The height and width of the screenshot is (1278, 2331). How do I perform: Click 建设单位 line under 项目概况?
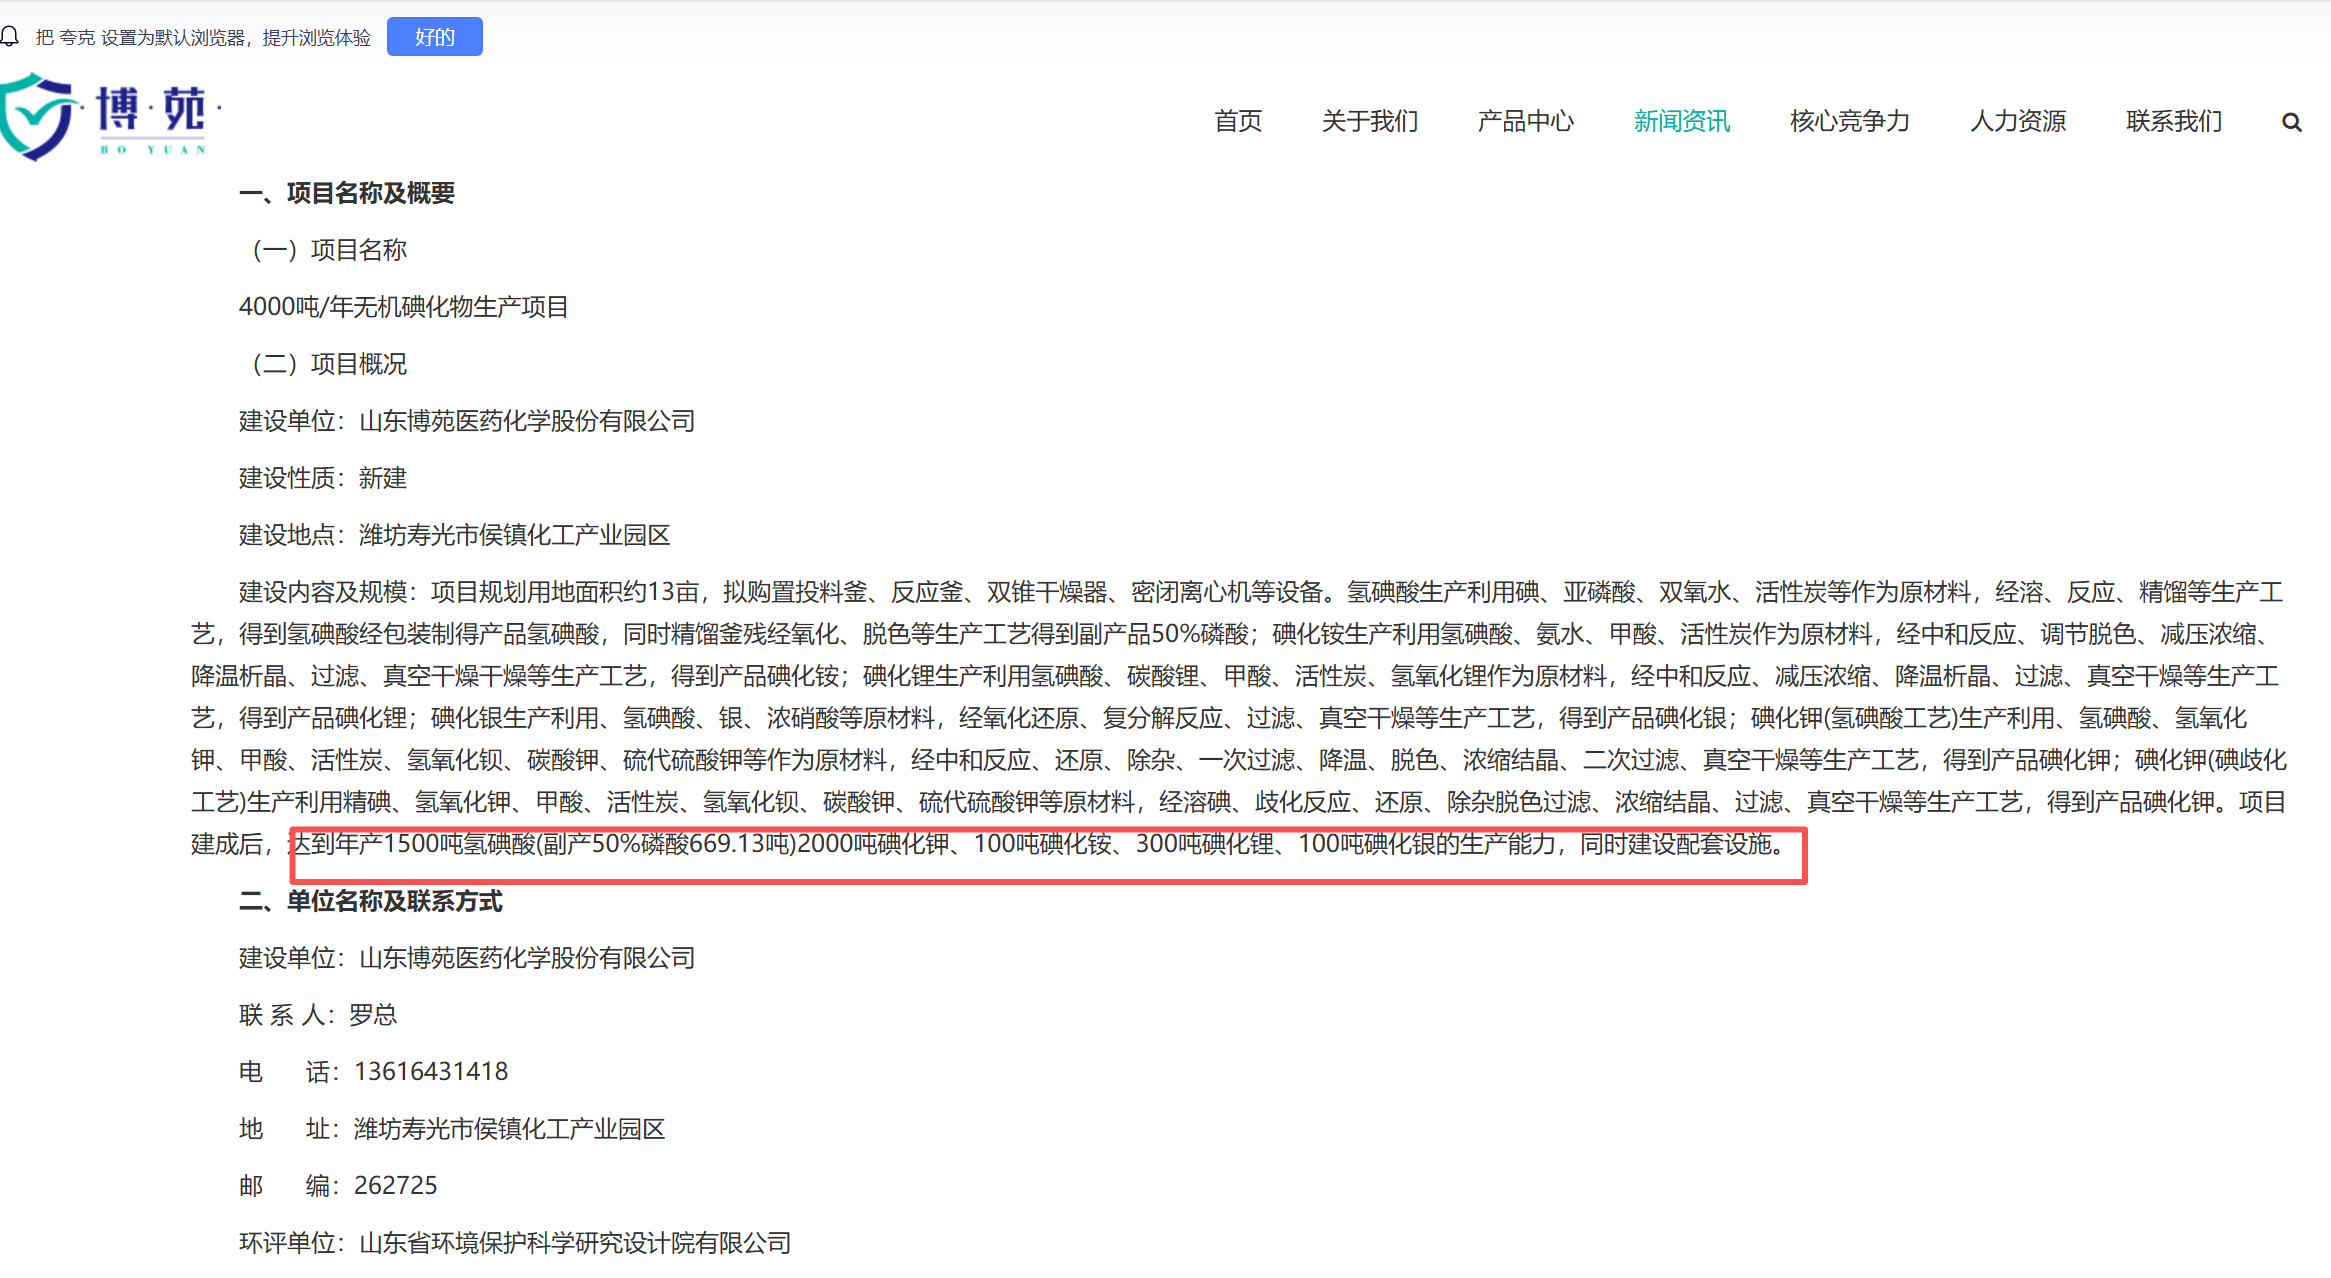coord(467,421)
